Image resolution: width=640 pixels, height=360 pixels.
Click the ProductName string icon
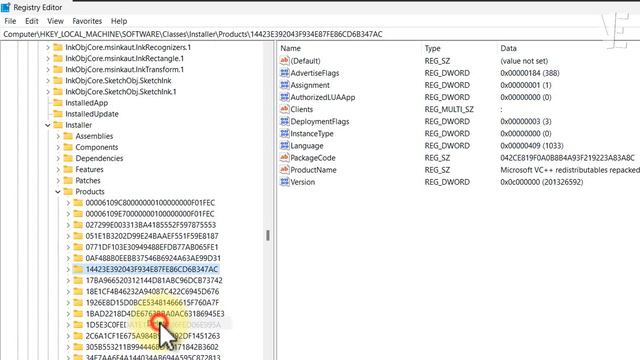(x=284, y=170)
